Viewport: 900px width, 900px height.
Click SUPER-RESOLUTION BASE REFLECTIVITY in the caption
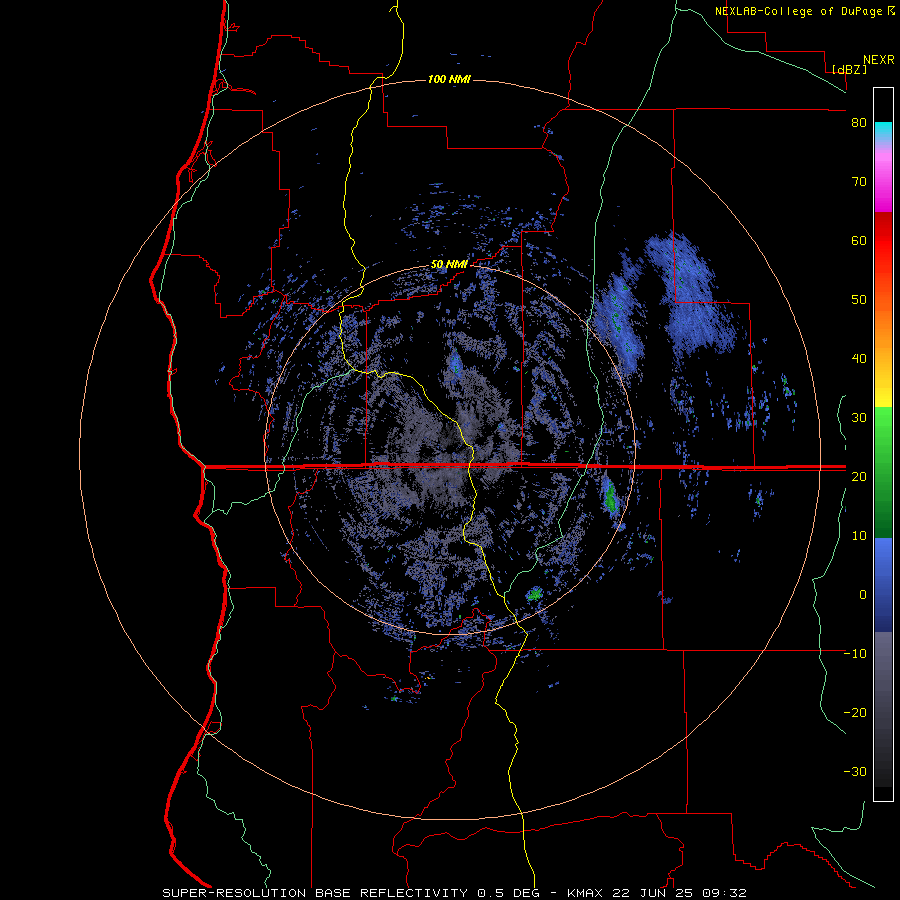click(x=315, y=893)
